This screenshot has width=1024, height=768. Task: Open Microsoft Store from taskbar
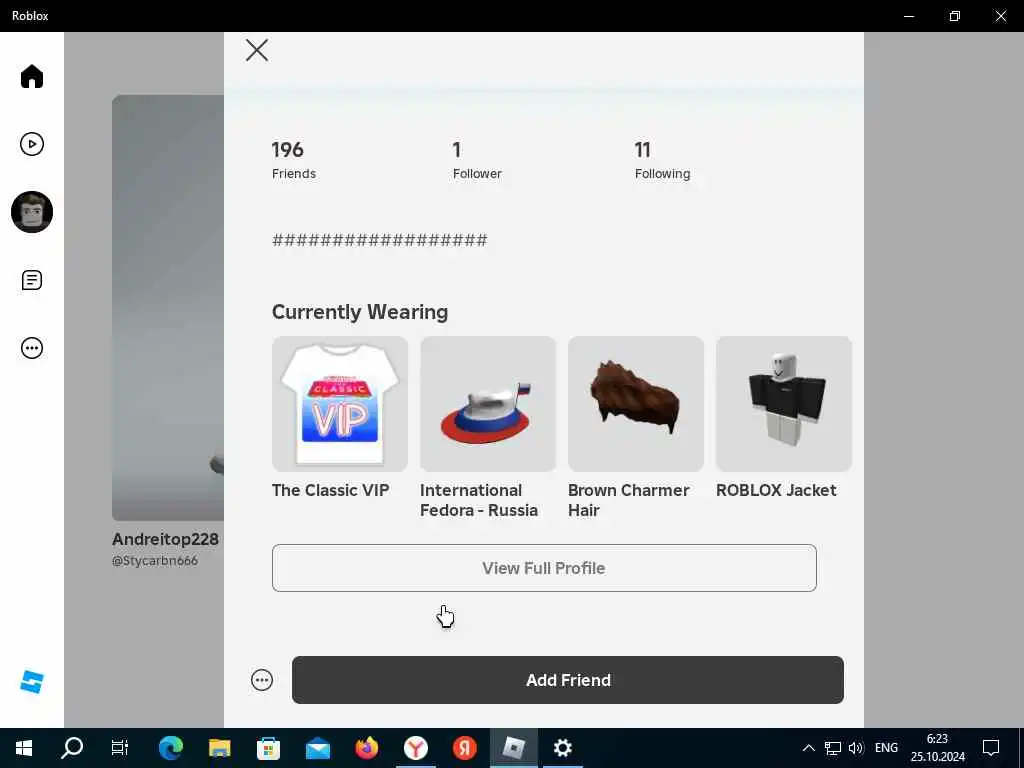tap(268, 748)
